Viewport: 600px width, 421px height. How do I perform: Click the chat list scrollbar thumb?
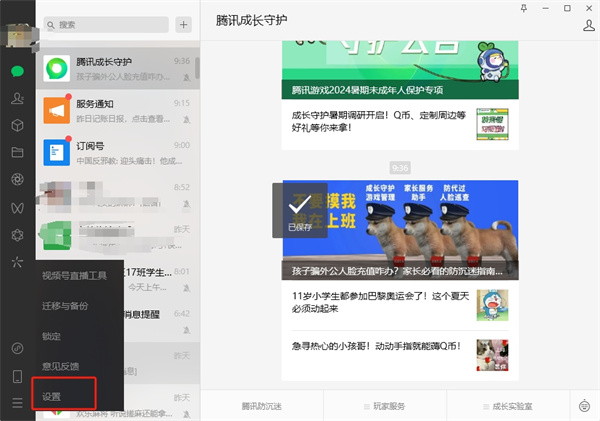pos(197,68)
